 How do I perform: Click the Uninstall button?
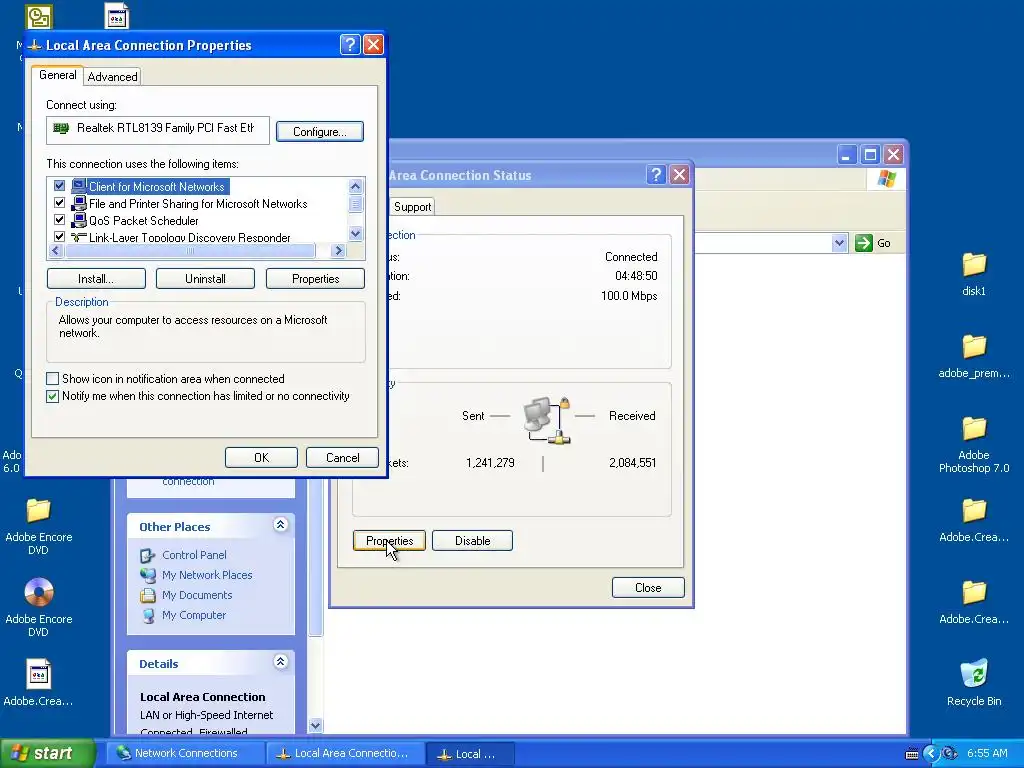[205, 279]
